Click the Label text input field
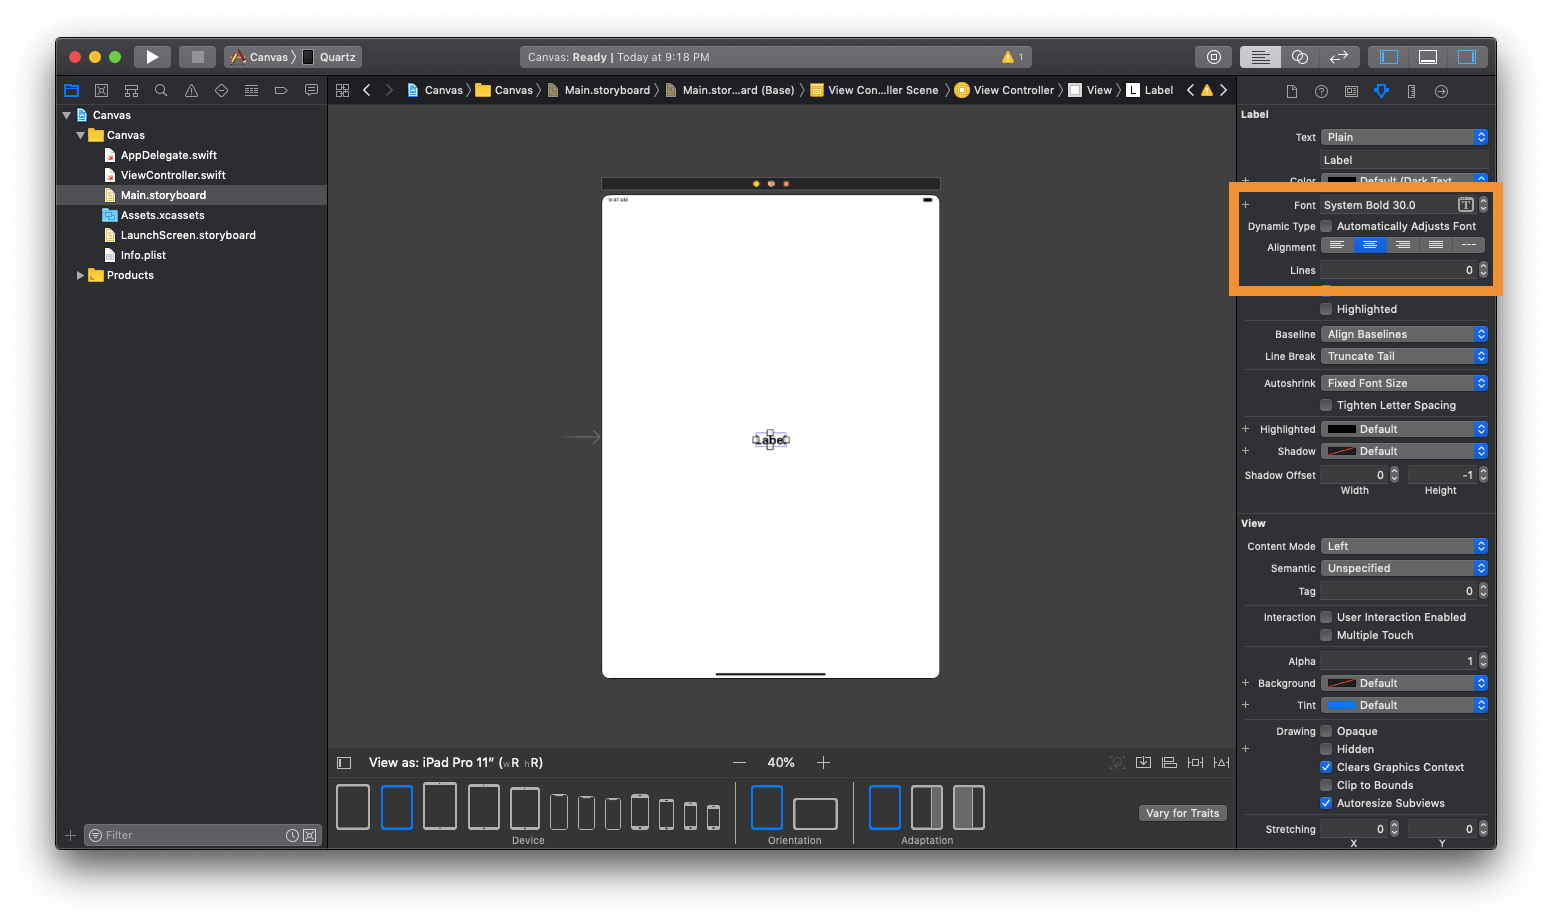 pos(1404,160)
